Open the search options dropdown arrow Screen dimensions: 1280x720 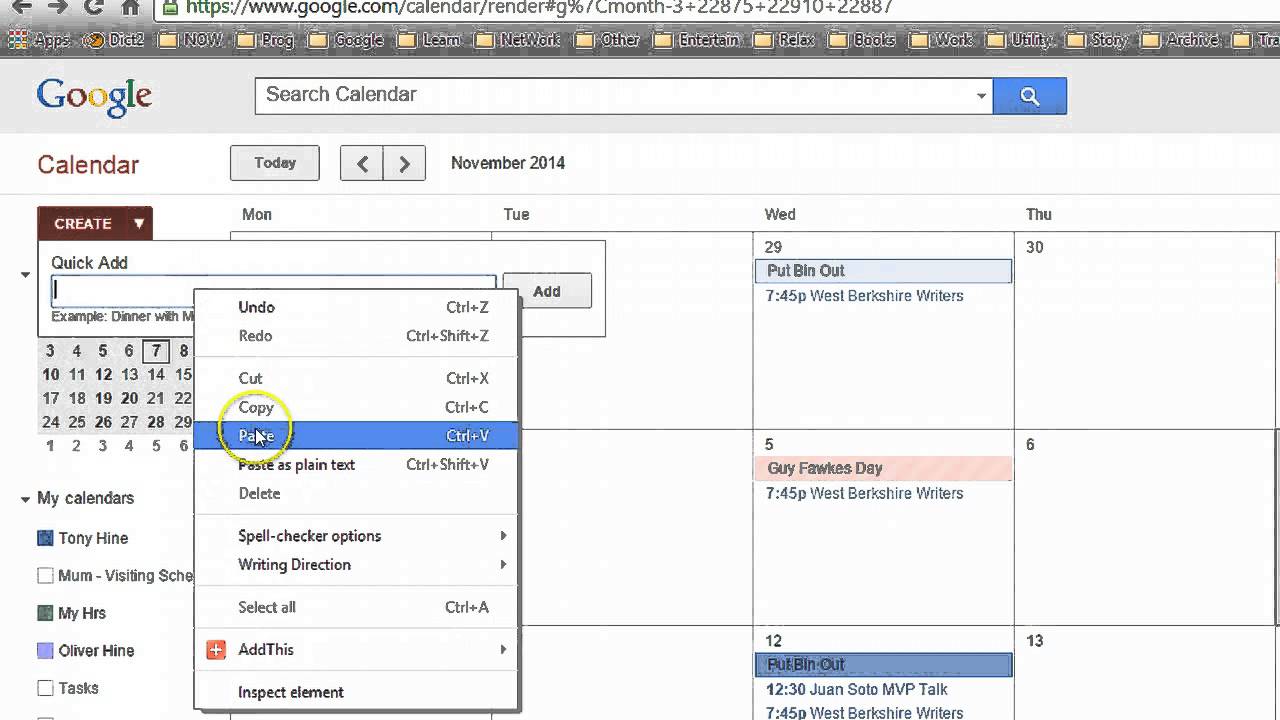(x=981, y=96)
